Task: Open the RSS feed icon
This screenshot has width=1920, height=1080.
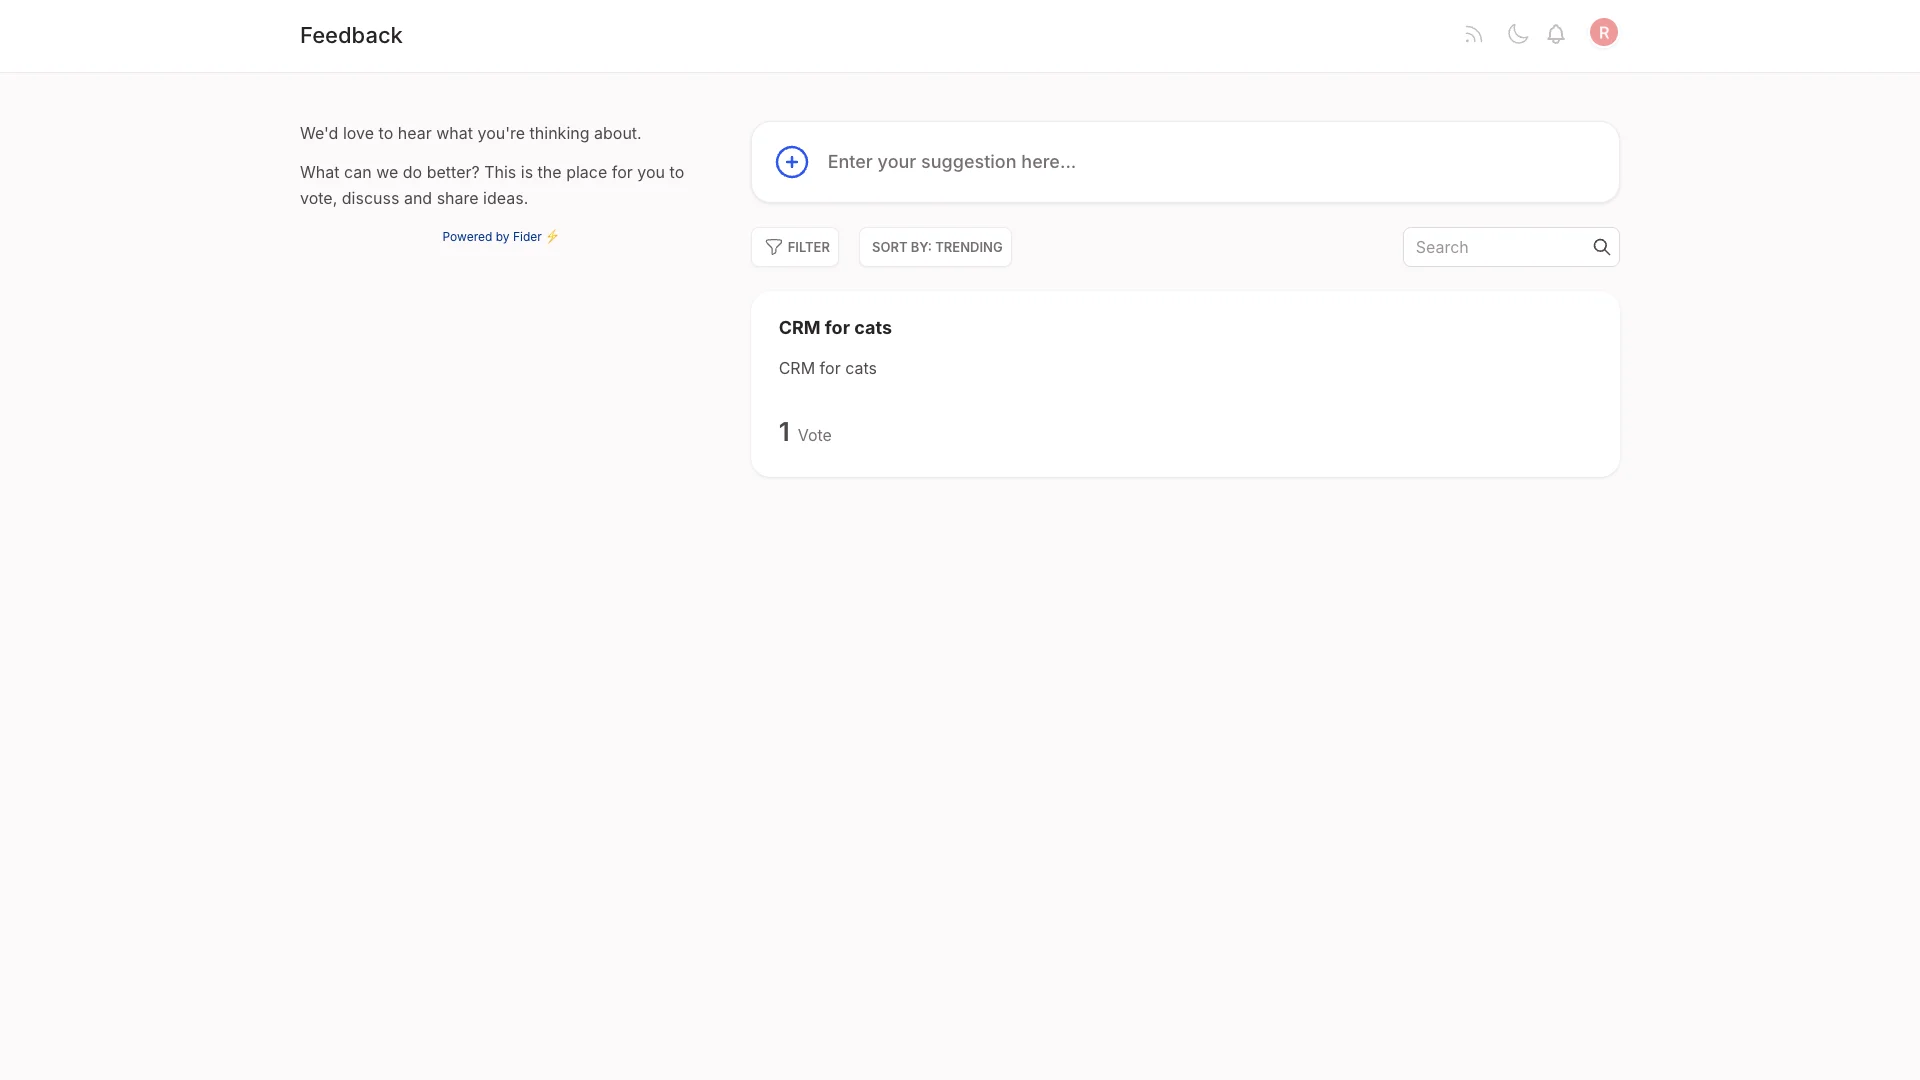Action: pos(1473,33)
